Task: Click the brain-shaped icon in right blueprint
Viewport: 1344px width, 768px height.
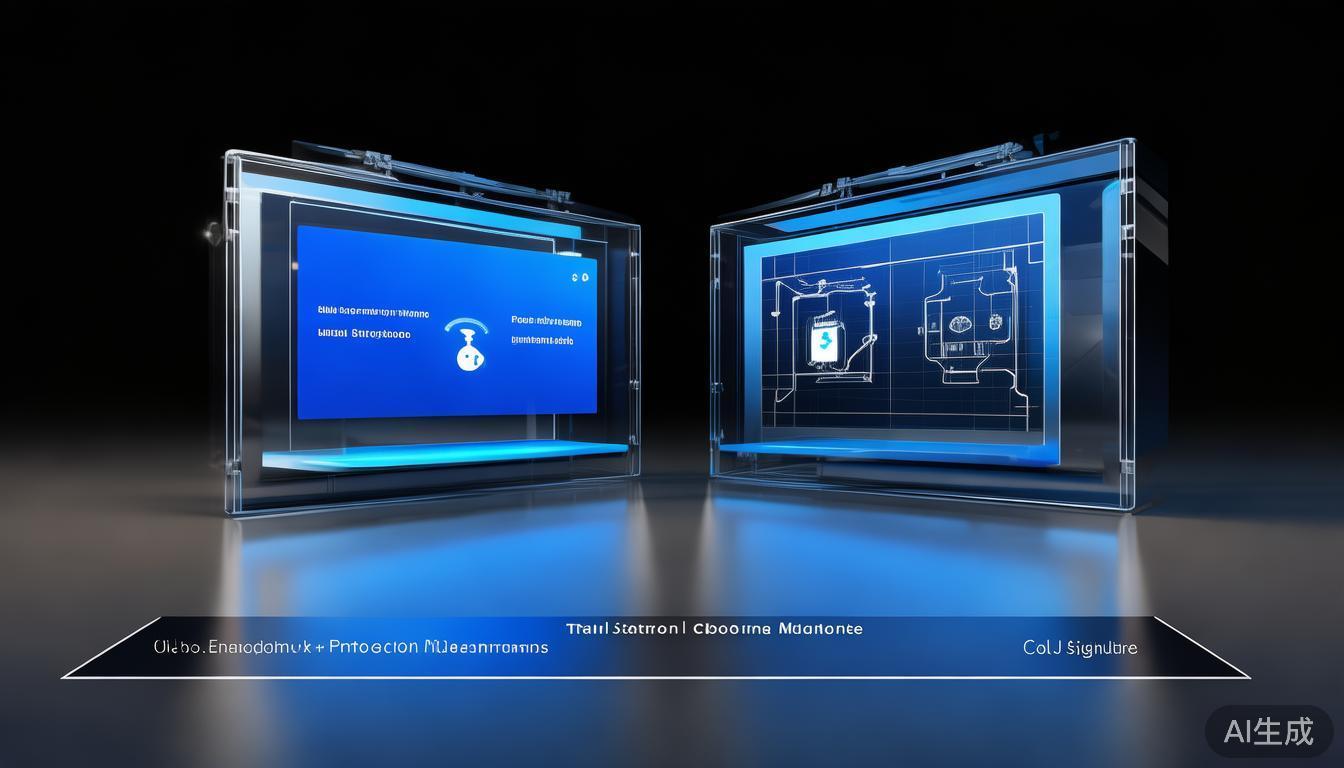Action: pos(960,323)
